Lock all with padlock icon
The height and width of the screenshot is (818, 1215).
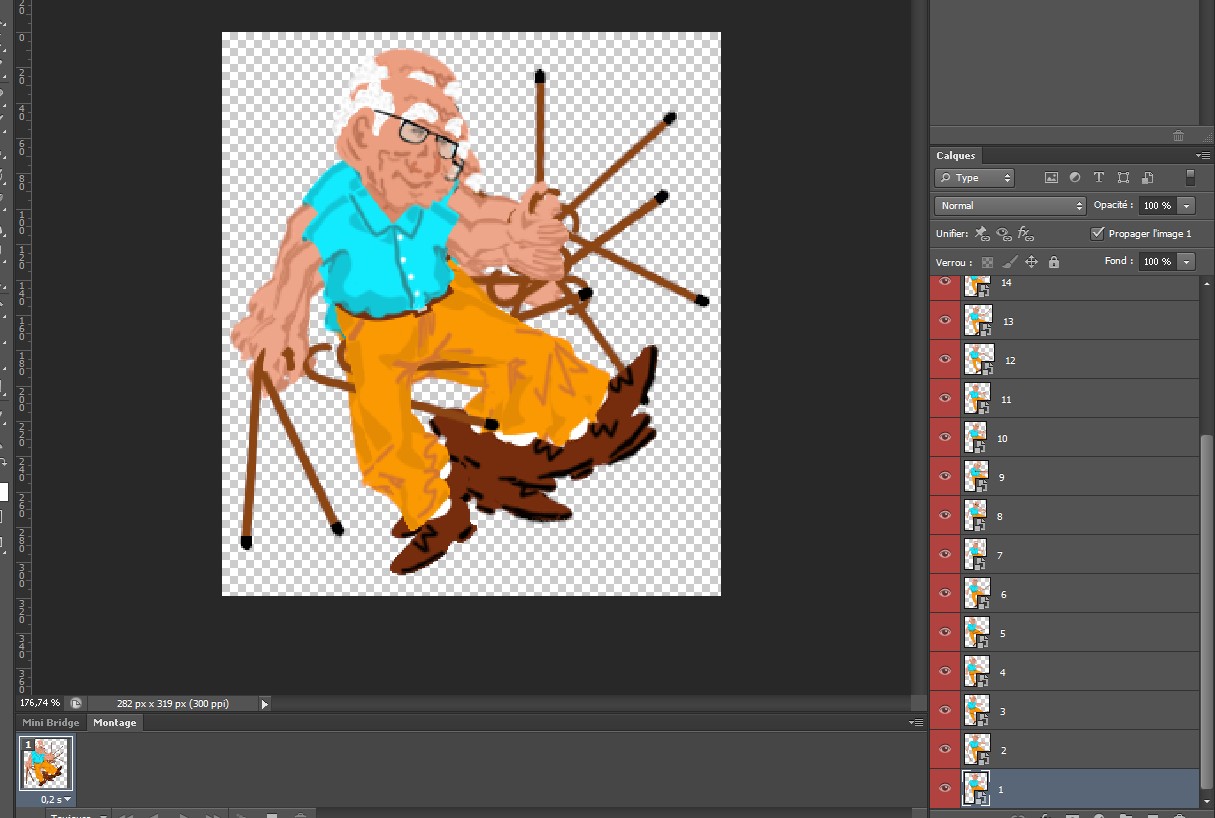tap(1053, 262)
